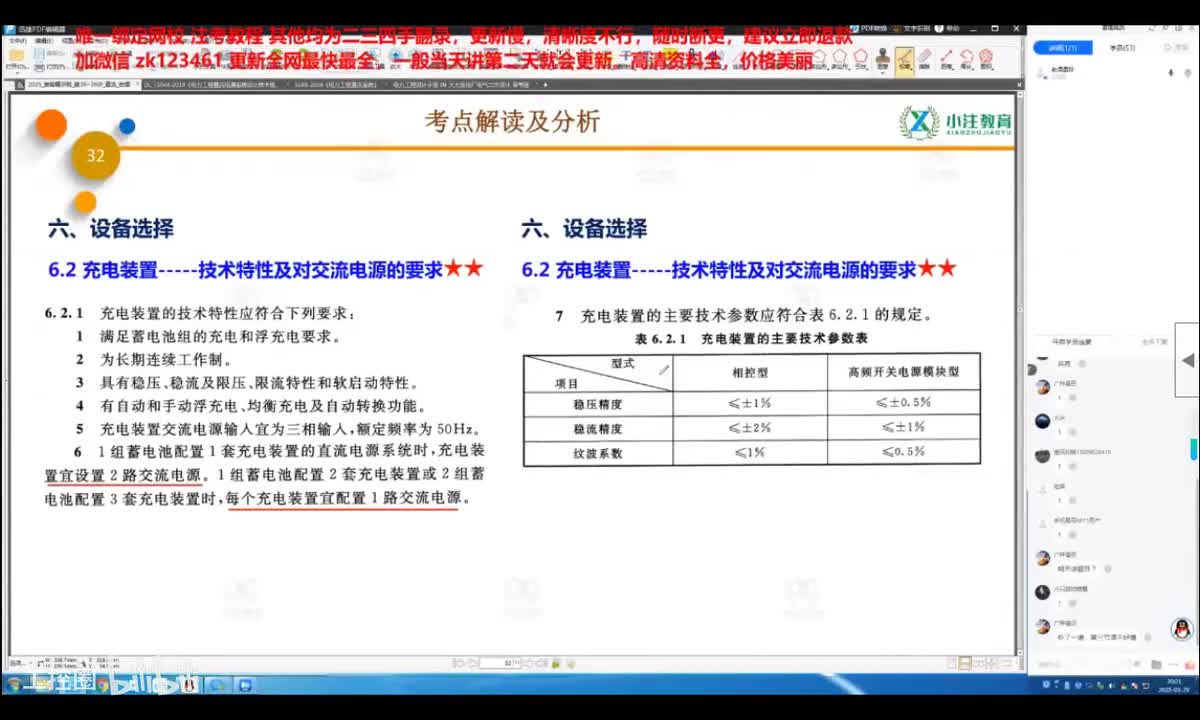1200x720 pixels.
Task: Select the red circle shape tool
Action: 986,60
